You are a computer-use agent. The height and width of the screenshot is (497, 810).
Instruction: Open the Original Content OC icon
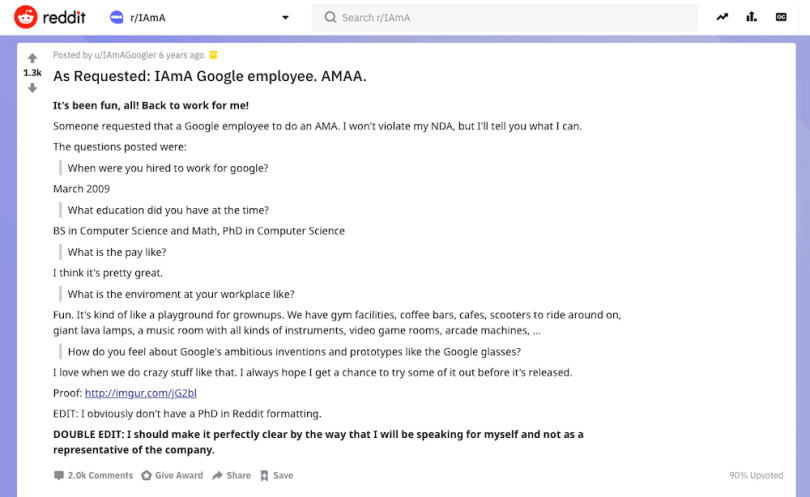click(x=781, y=17)
